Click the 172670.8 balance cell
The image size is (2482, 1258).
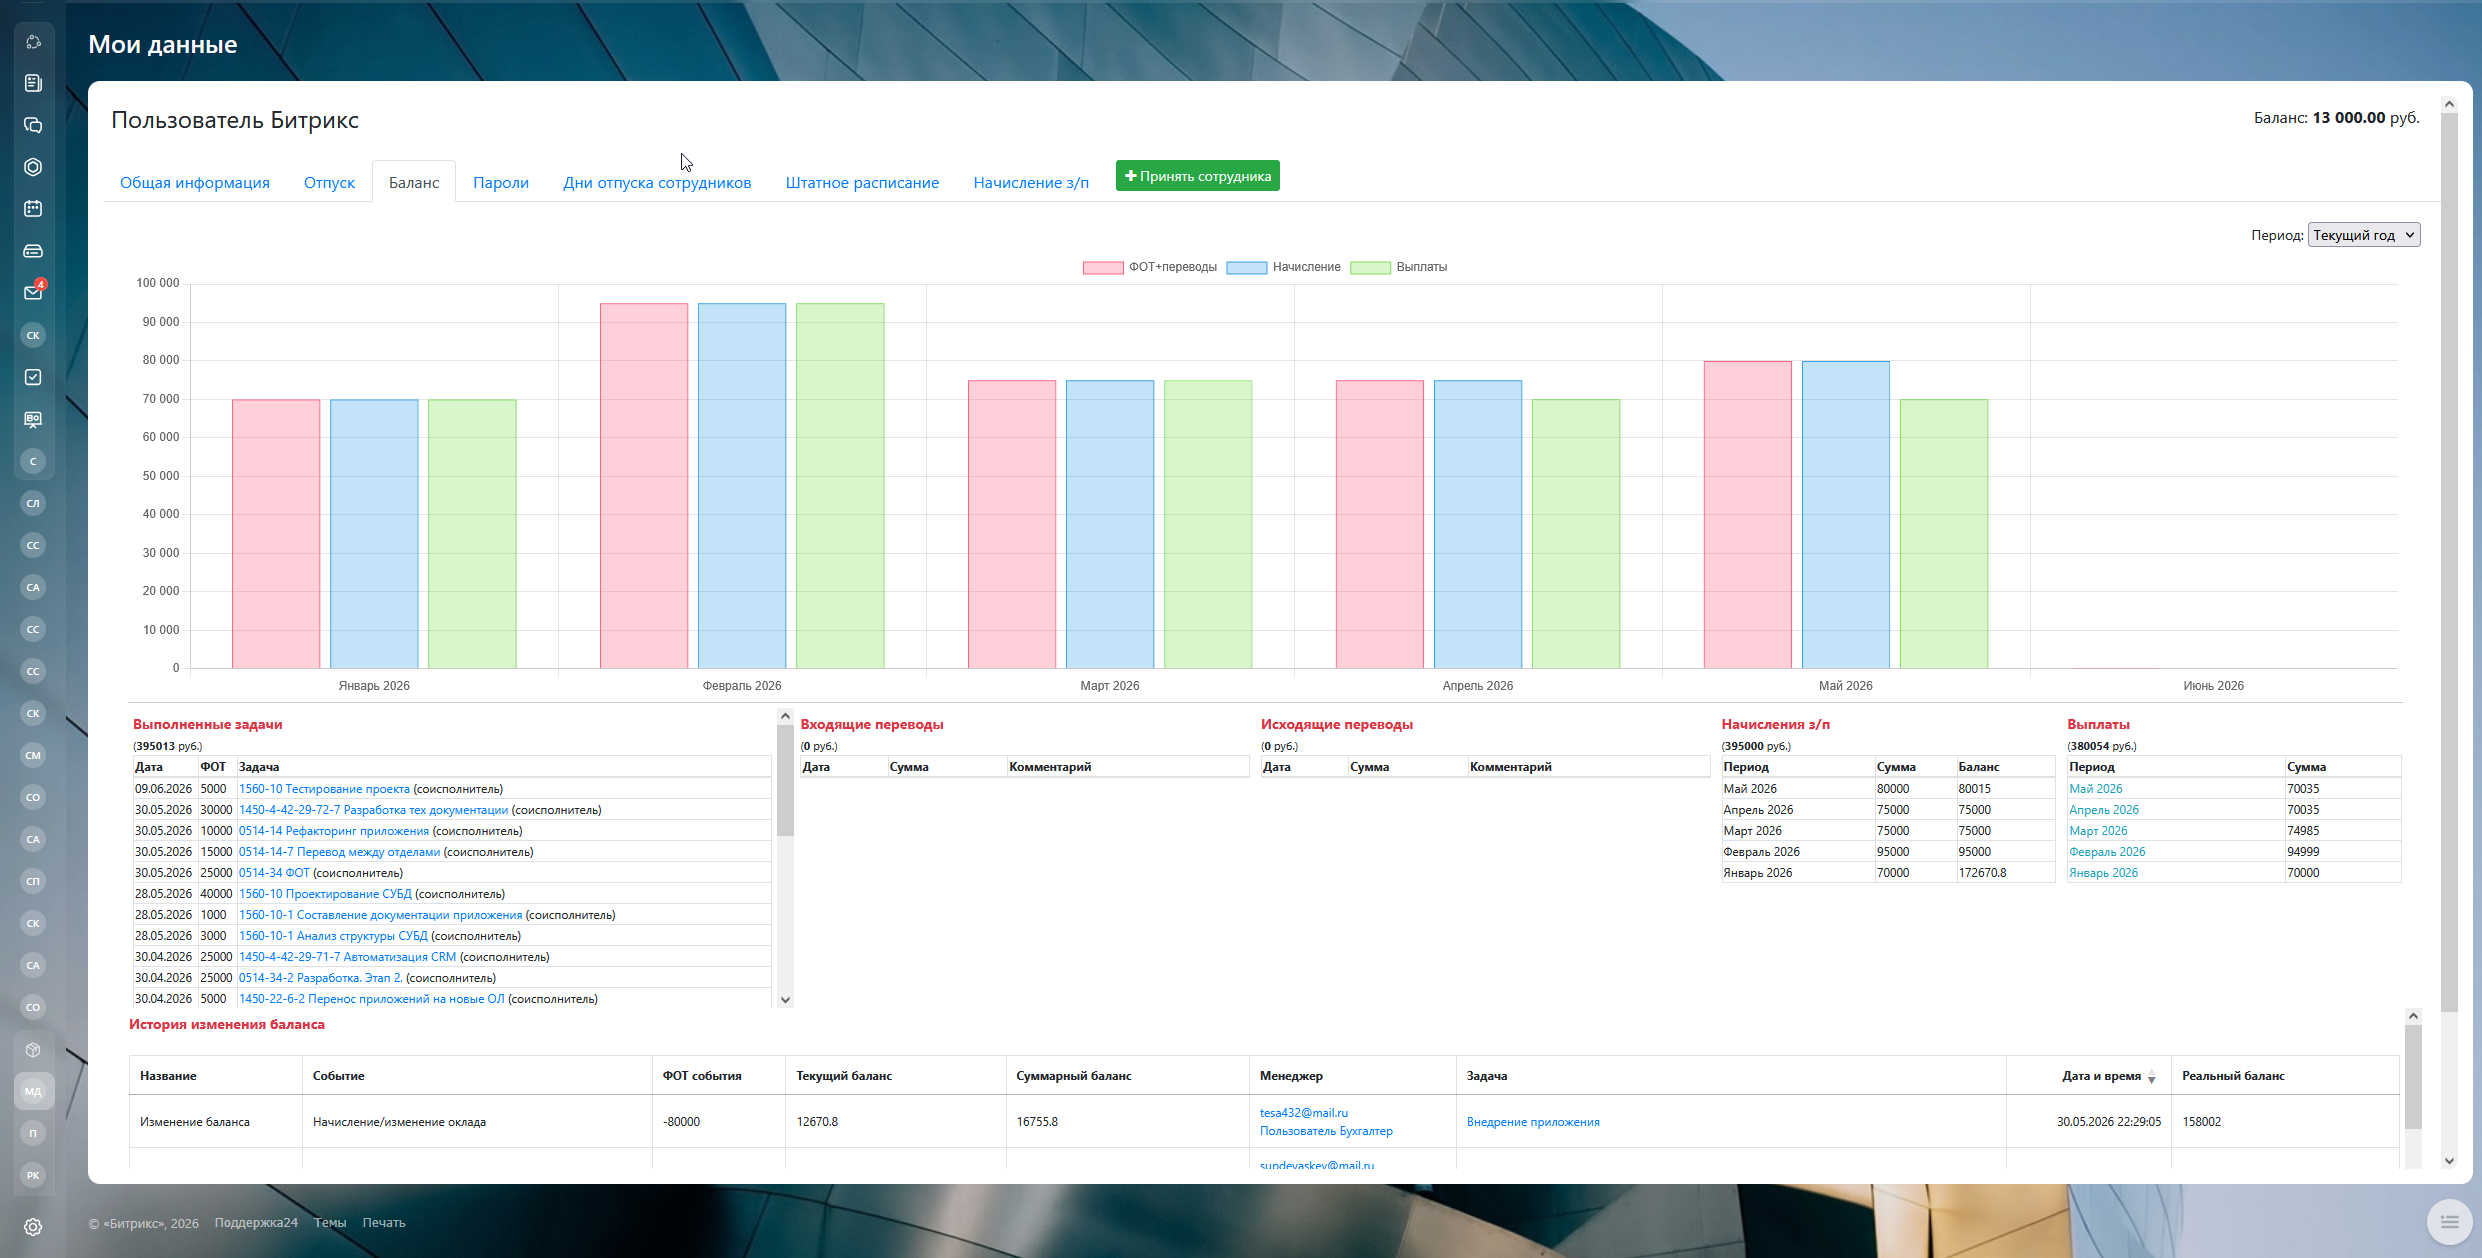pos(2004,873)
